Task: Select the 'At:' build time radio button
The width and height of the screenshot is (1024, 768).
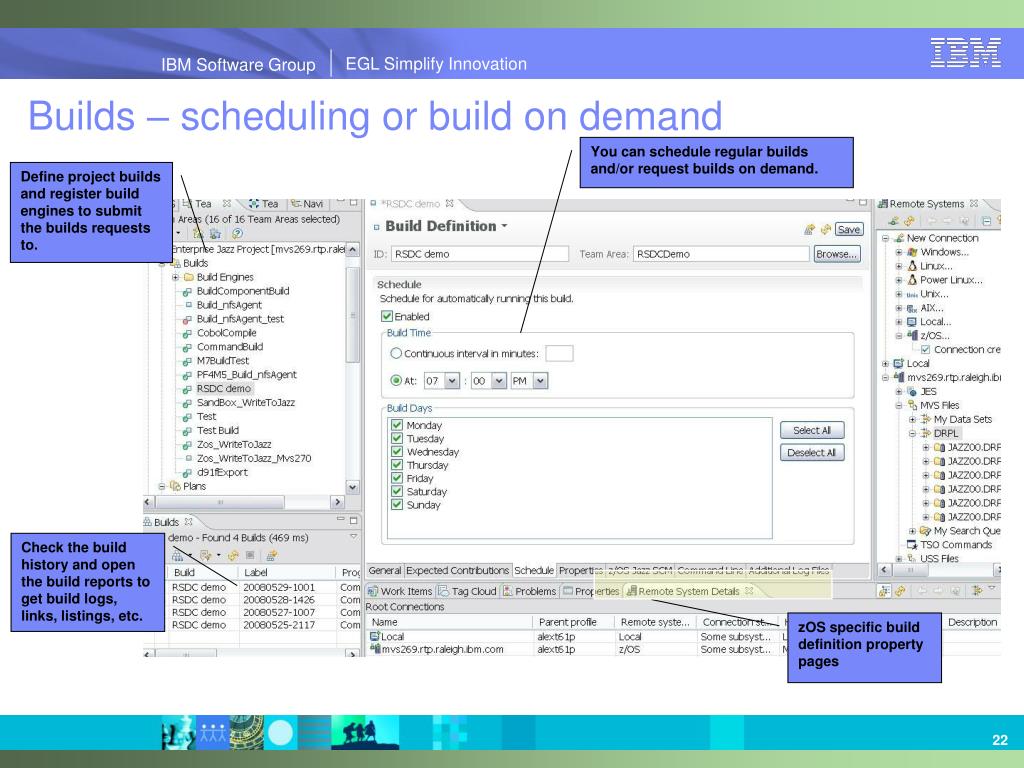Action: [x=396, y=380]
